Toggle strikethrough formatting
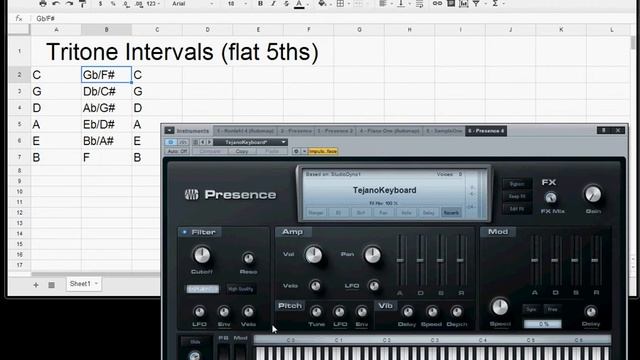The height and width of the screenshot is (360, 640). 286,4
